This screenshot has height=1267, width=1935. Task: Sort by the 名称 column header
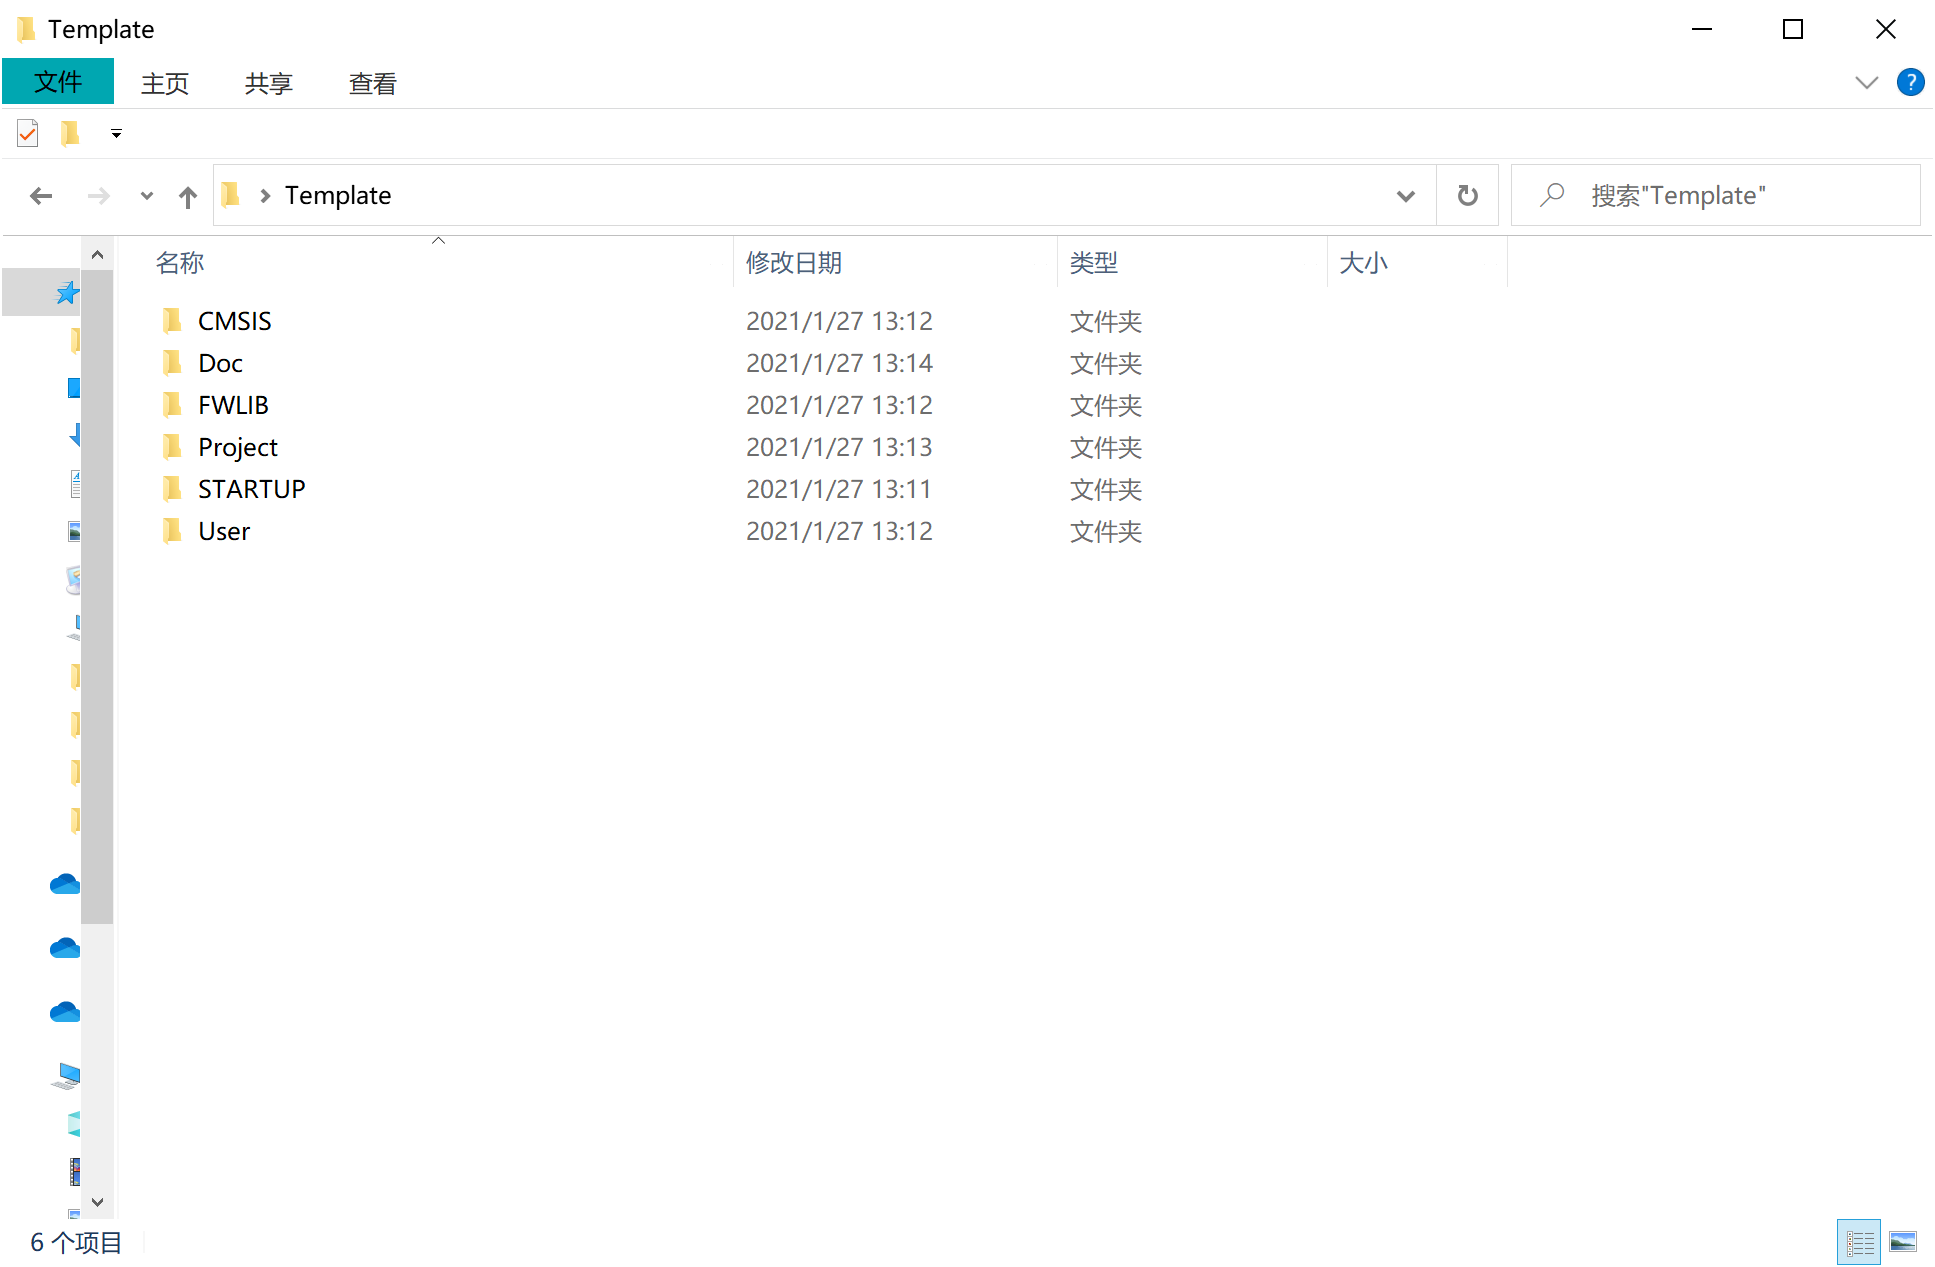pos(180,263)
